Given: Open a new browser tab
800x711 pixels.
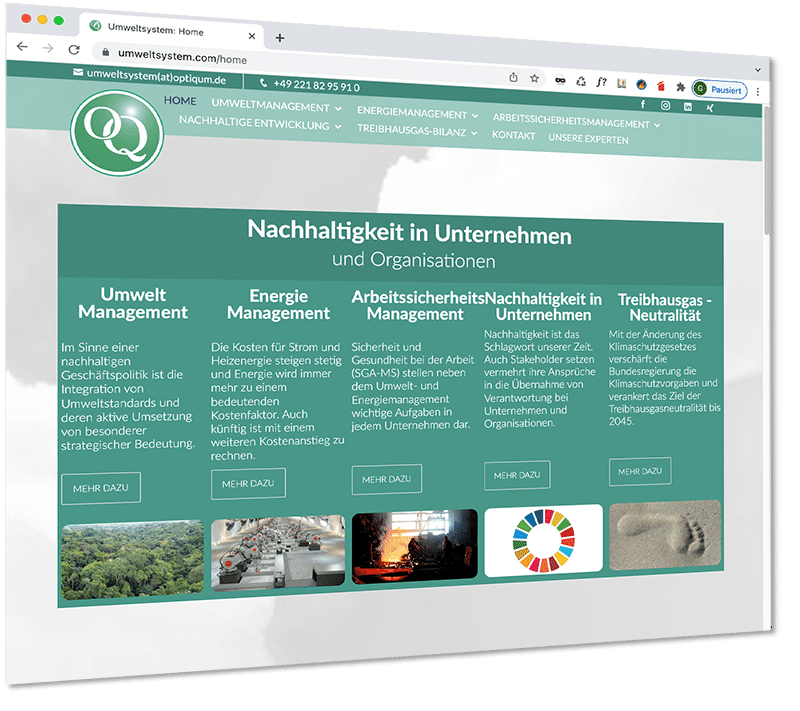Looking at the screenshot, I should click(280, 38).
